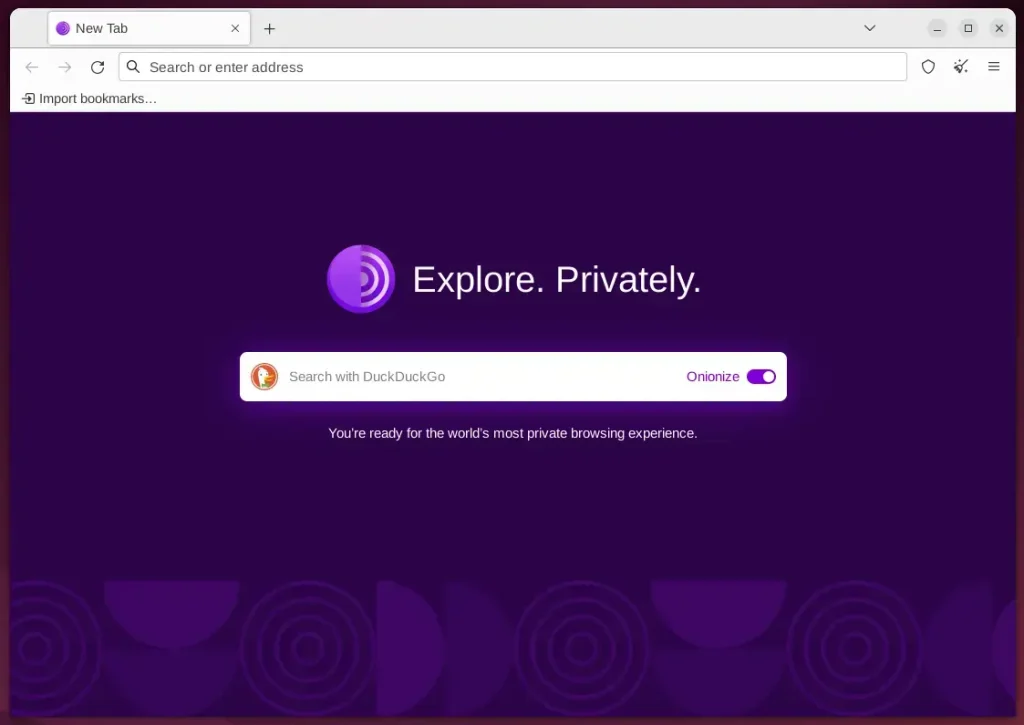Click the back navigation arrow
The height and width of the screenshot is (725, 1024).
click(31, 67)
